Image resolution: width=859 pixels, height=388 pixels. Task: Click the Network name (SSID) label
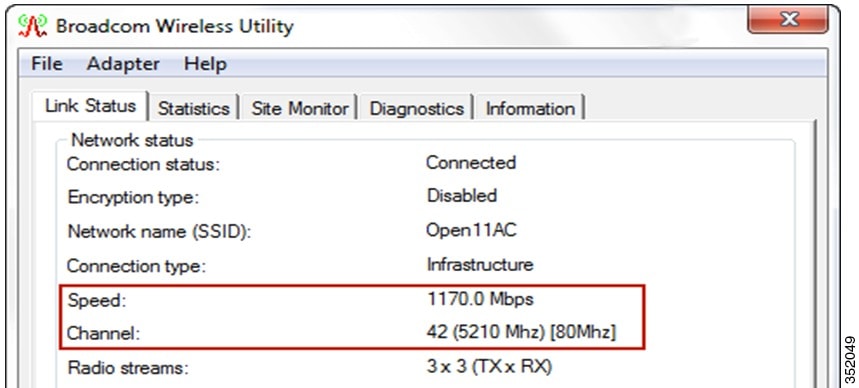click(x=159, y=231)
